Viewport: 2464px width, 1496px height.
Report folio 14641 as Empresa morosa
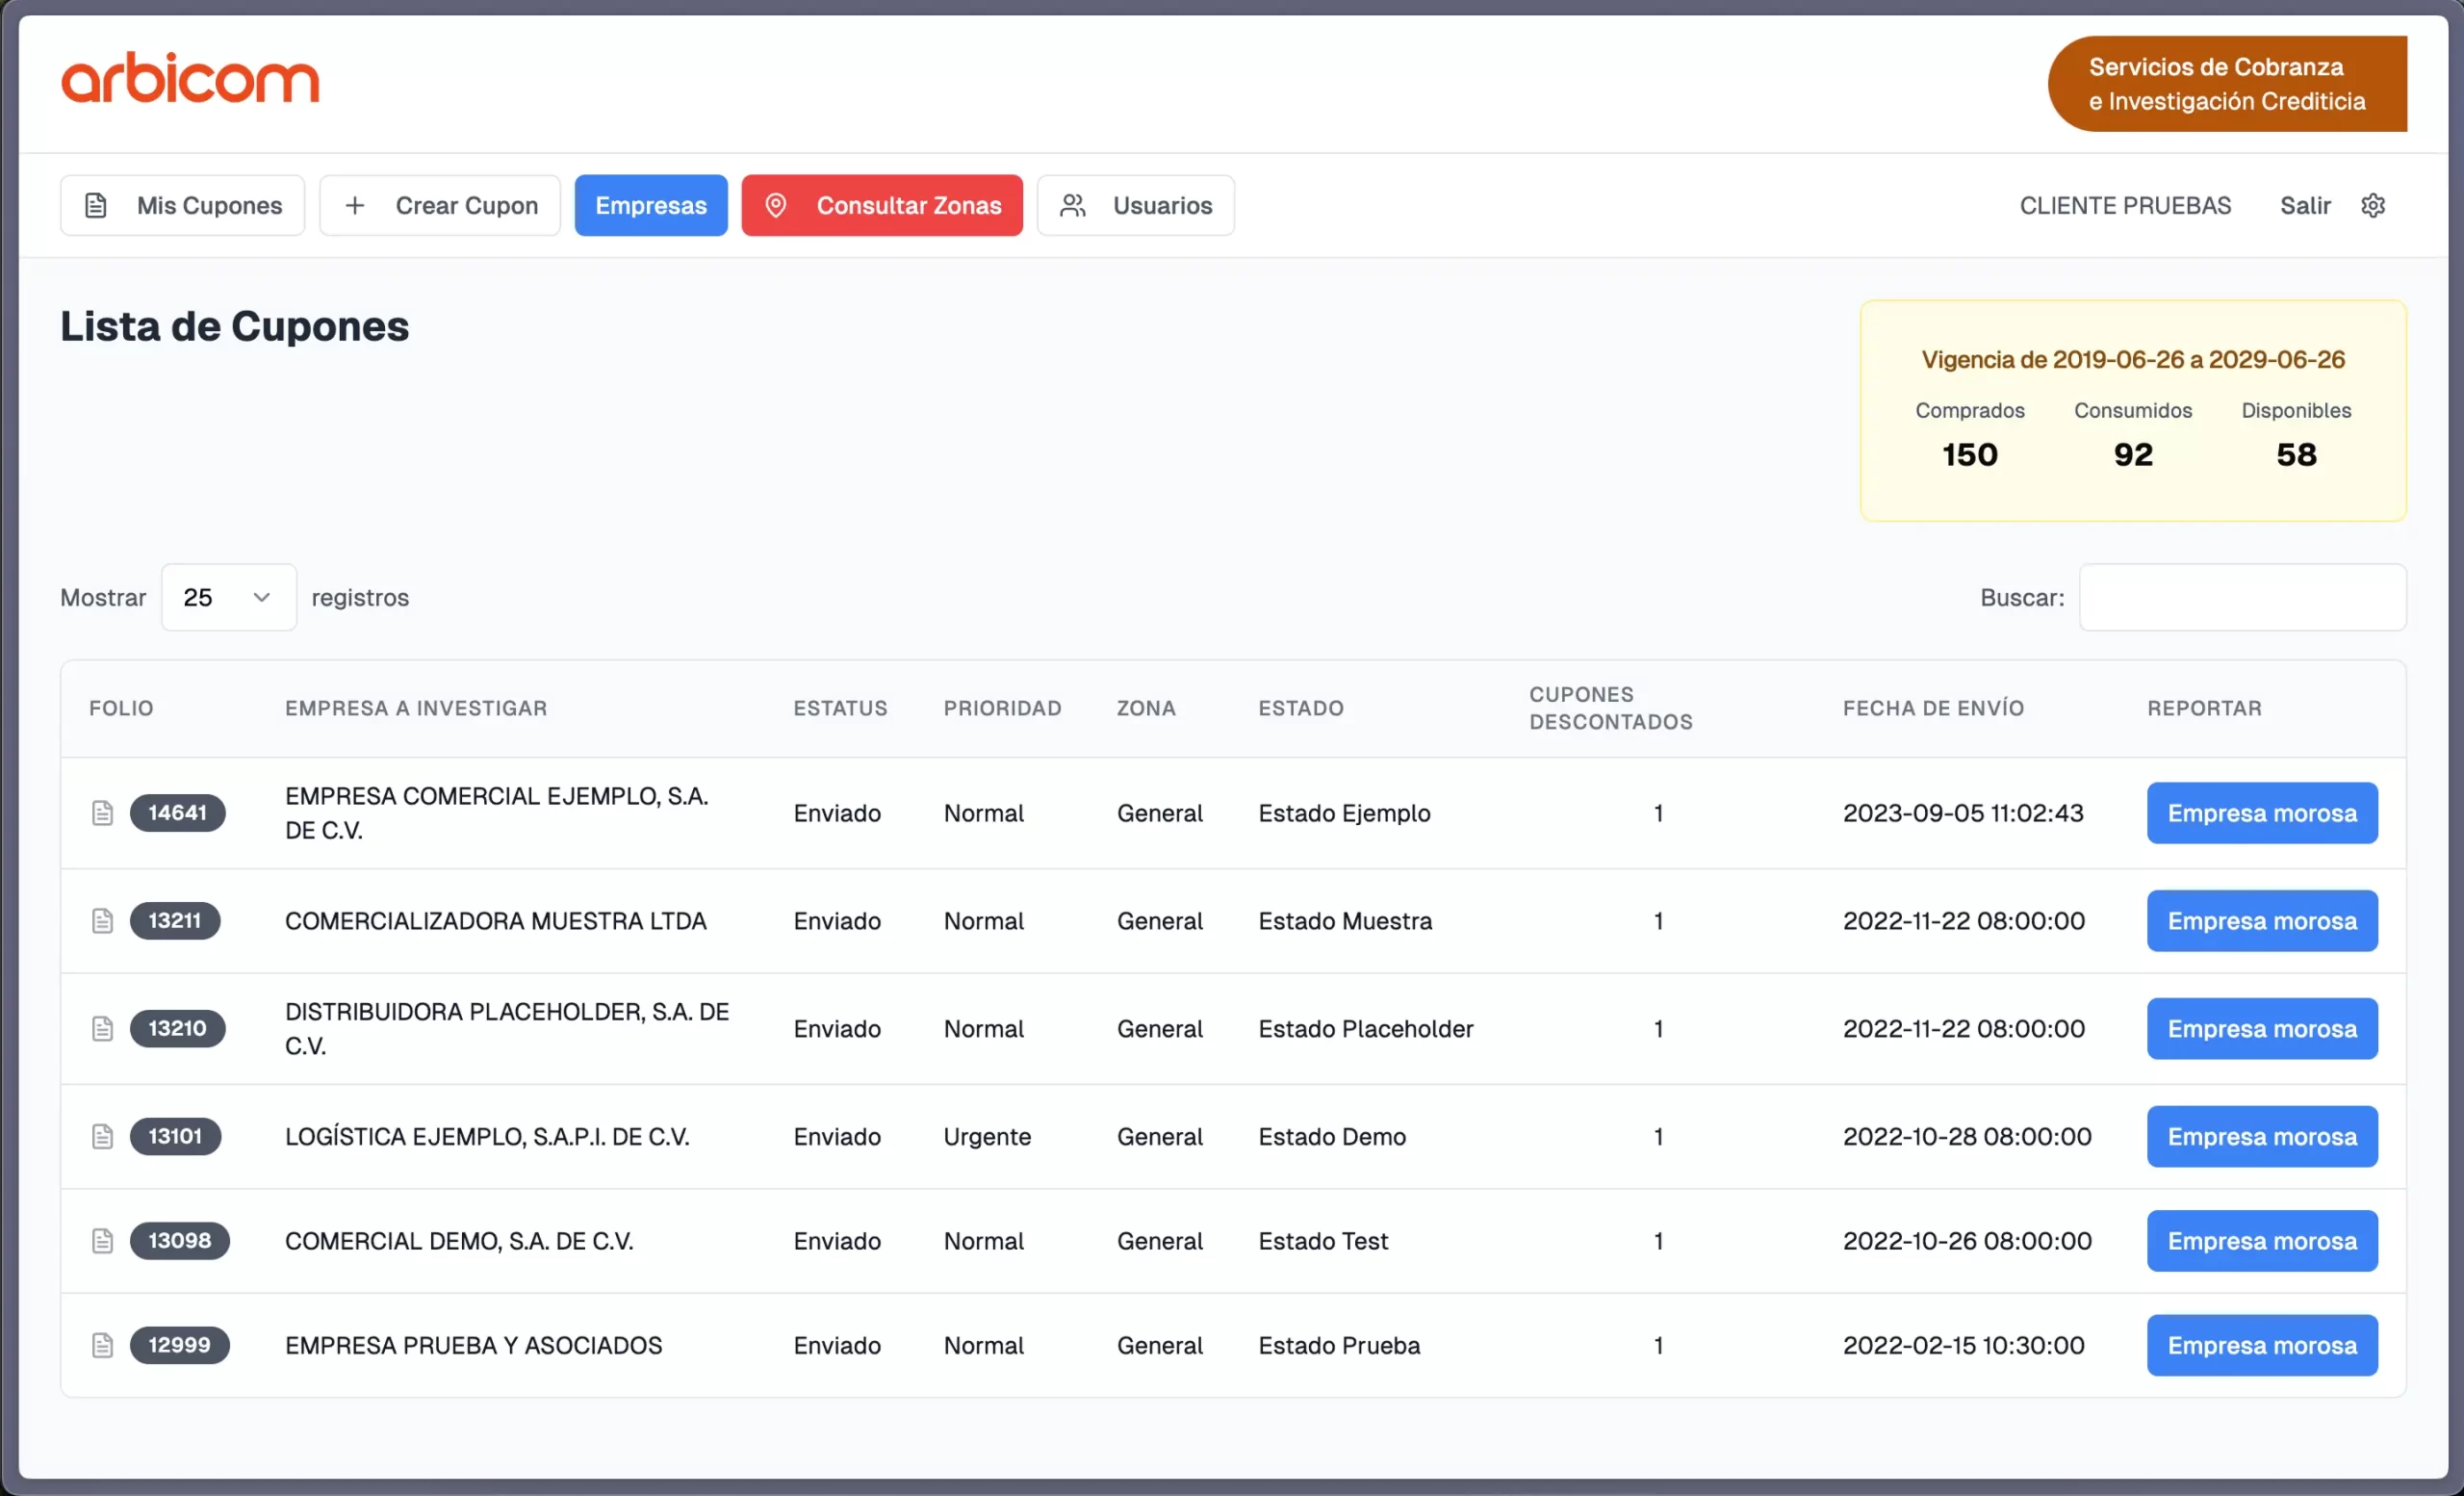tap(2262, 813)
